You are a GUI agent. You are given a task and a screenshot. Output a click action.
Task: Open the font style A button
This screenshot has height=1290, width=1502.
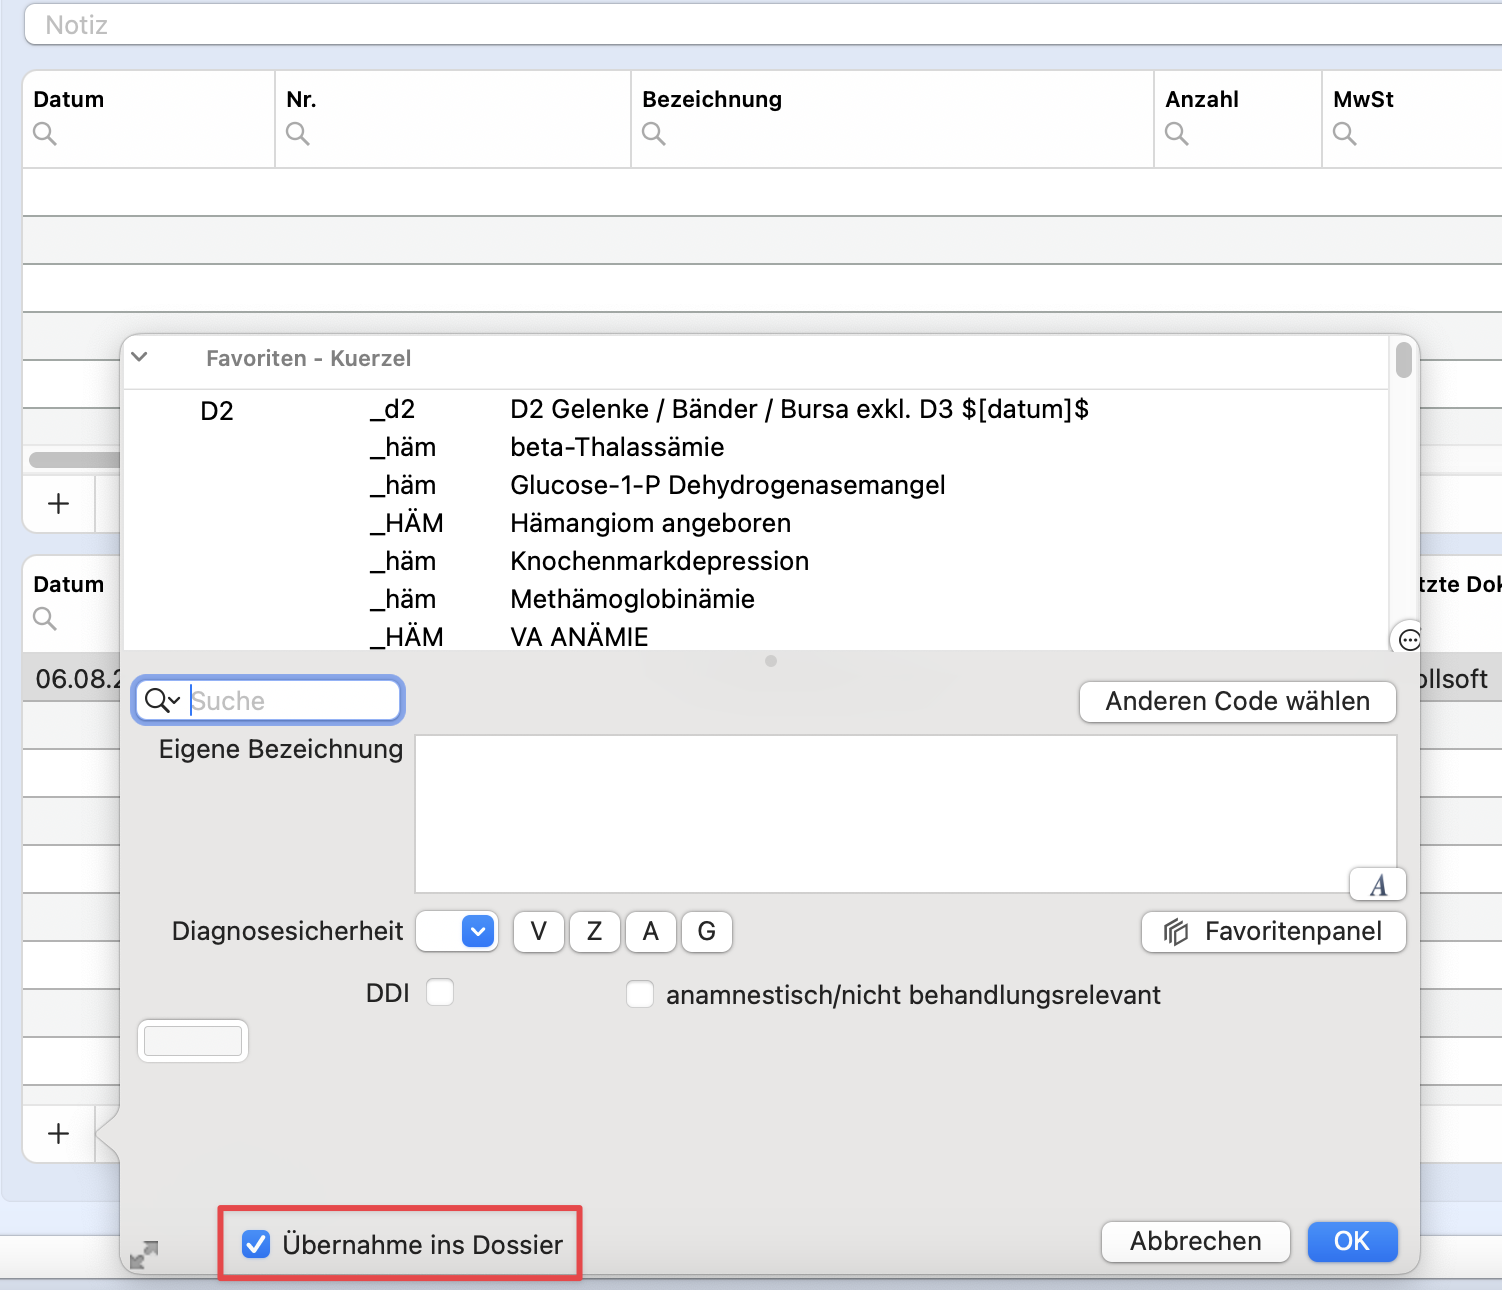click(x=1378, y=885)
